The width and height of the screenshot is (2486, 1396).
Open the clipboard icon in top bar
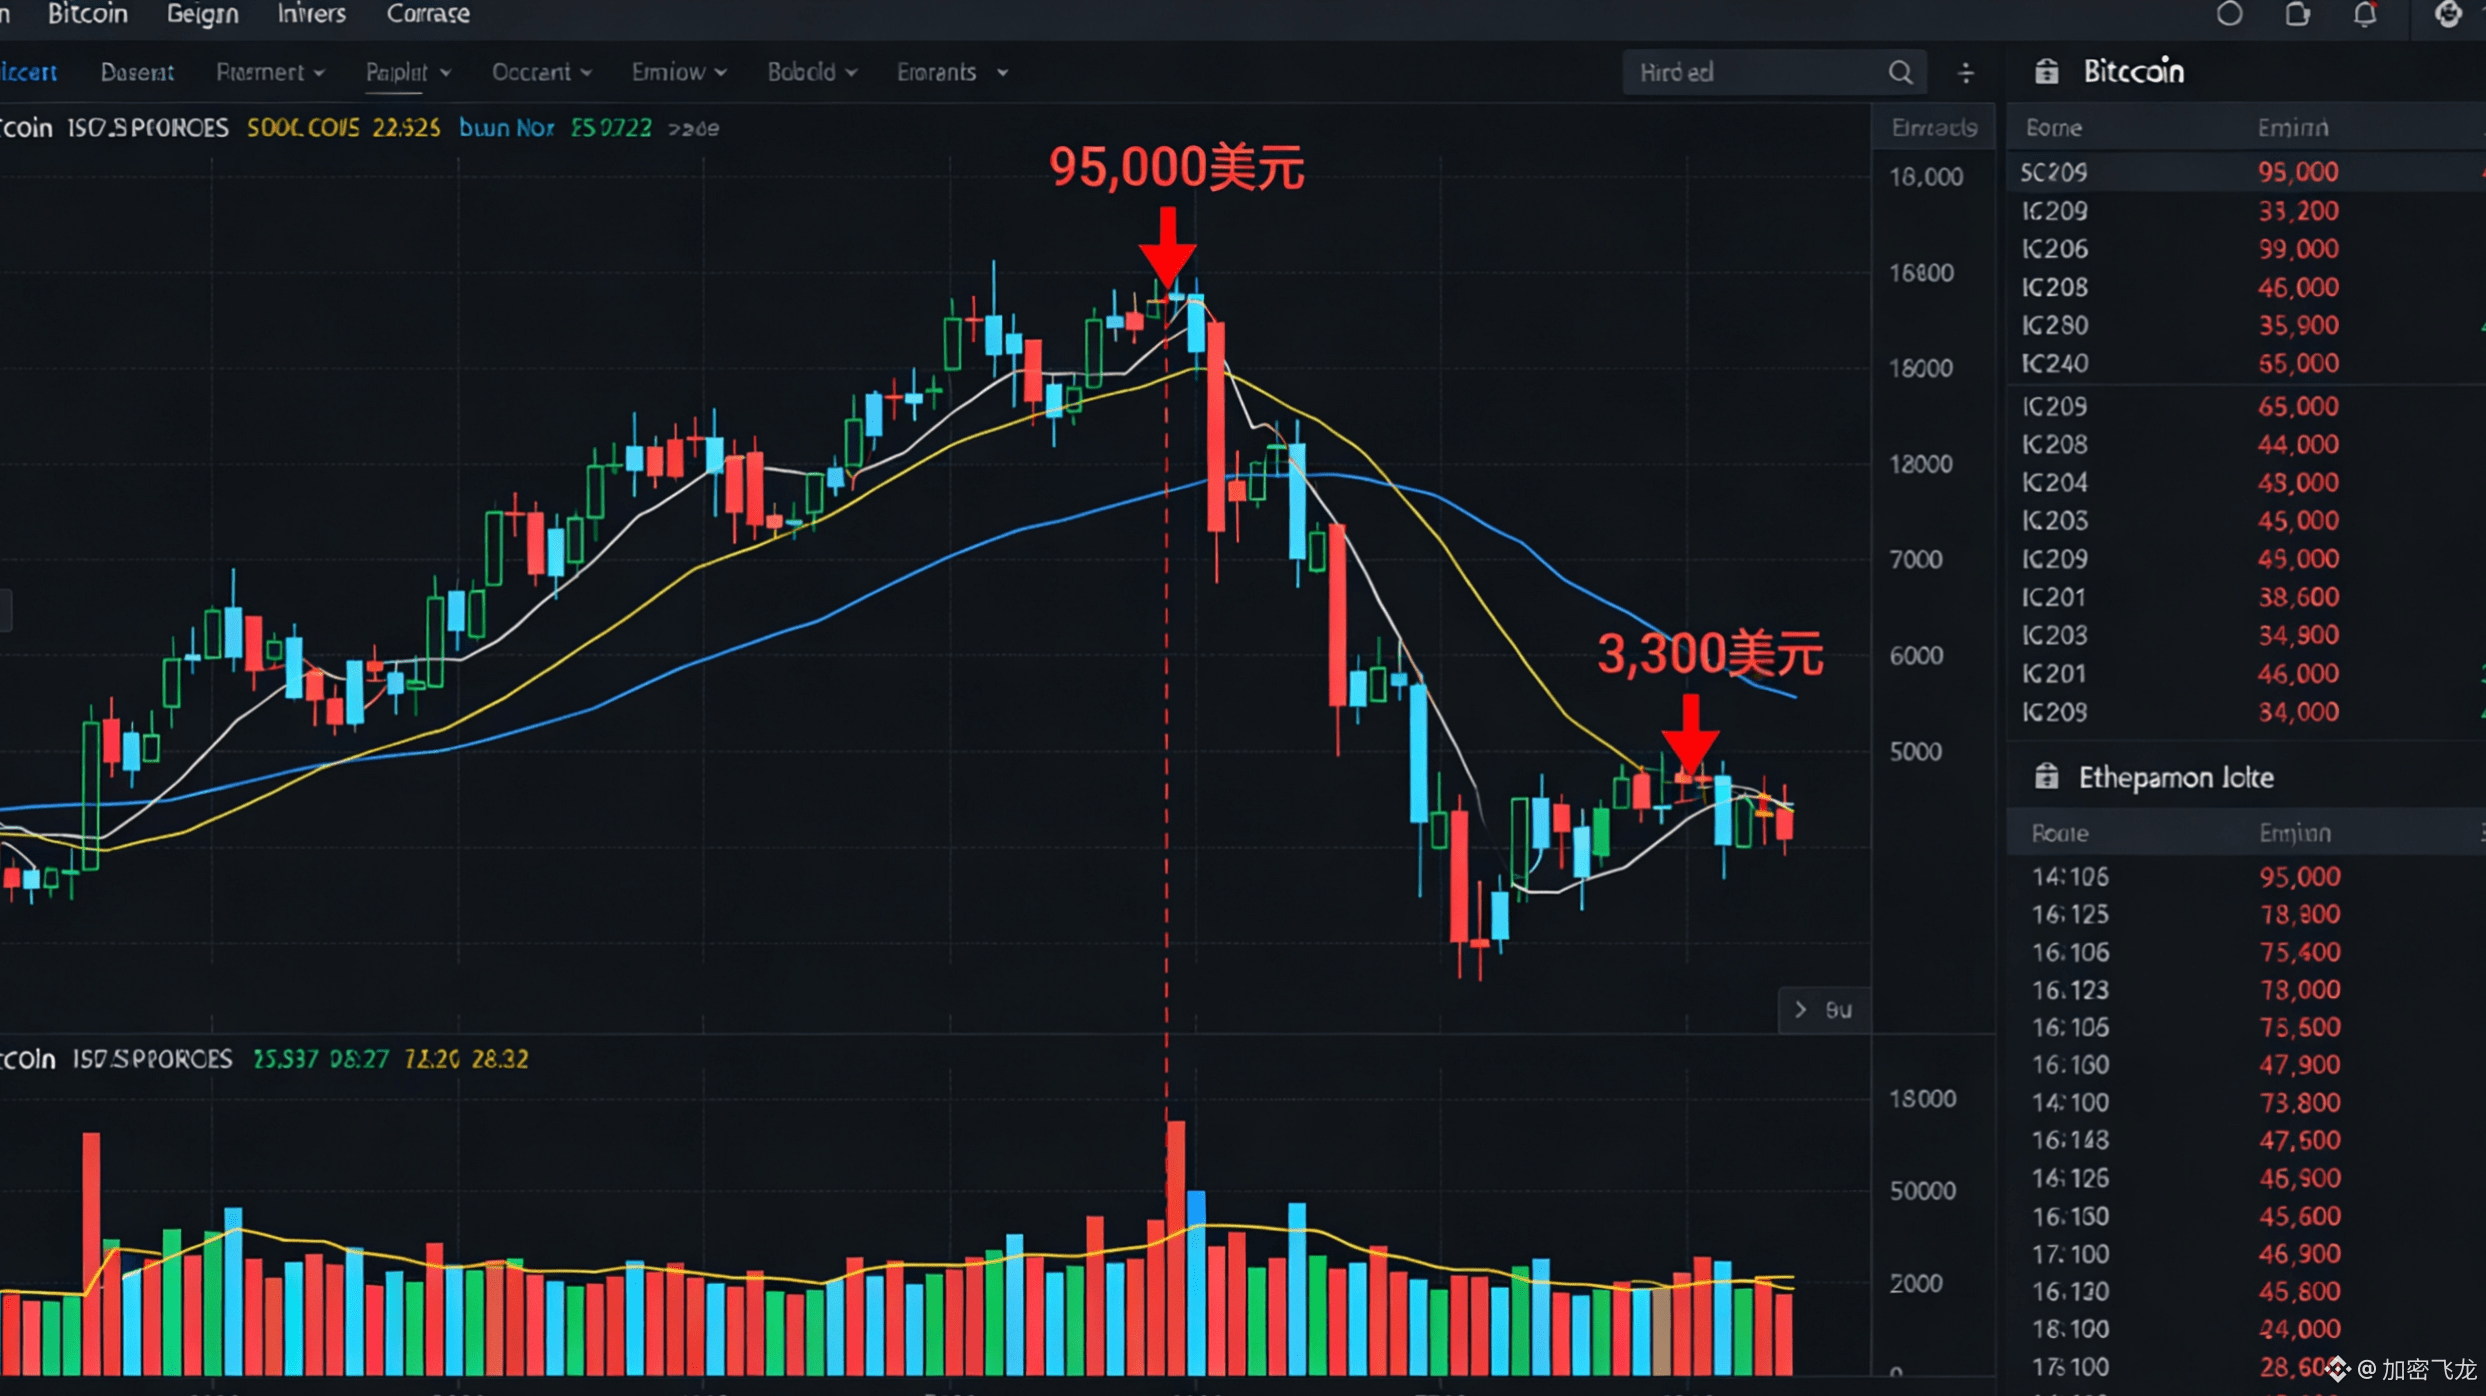[2297, 15]
